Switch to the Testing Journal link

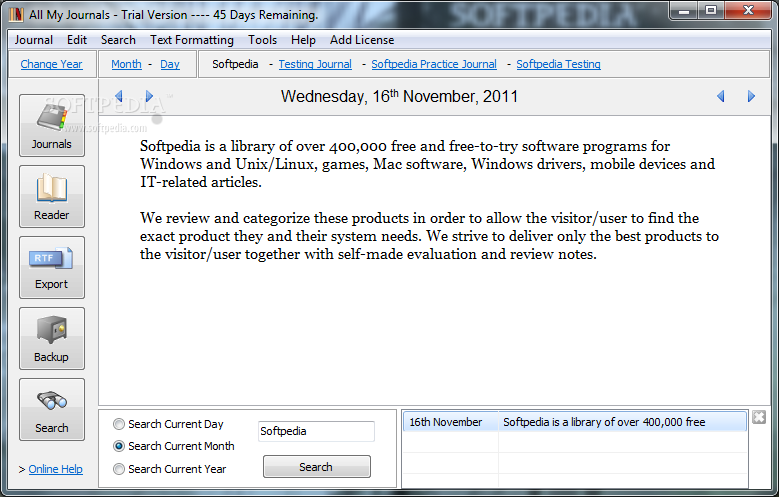coord(315,64)
